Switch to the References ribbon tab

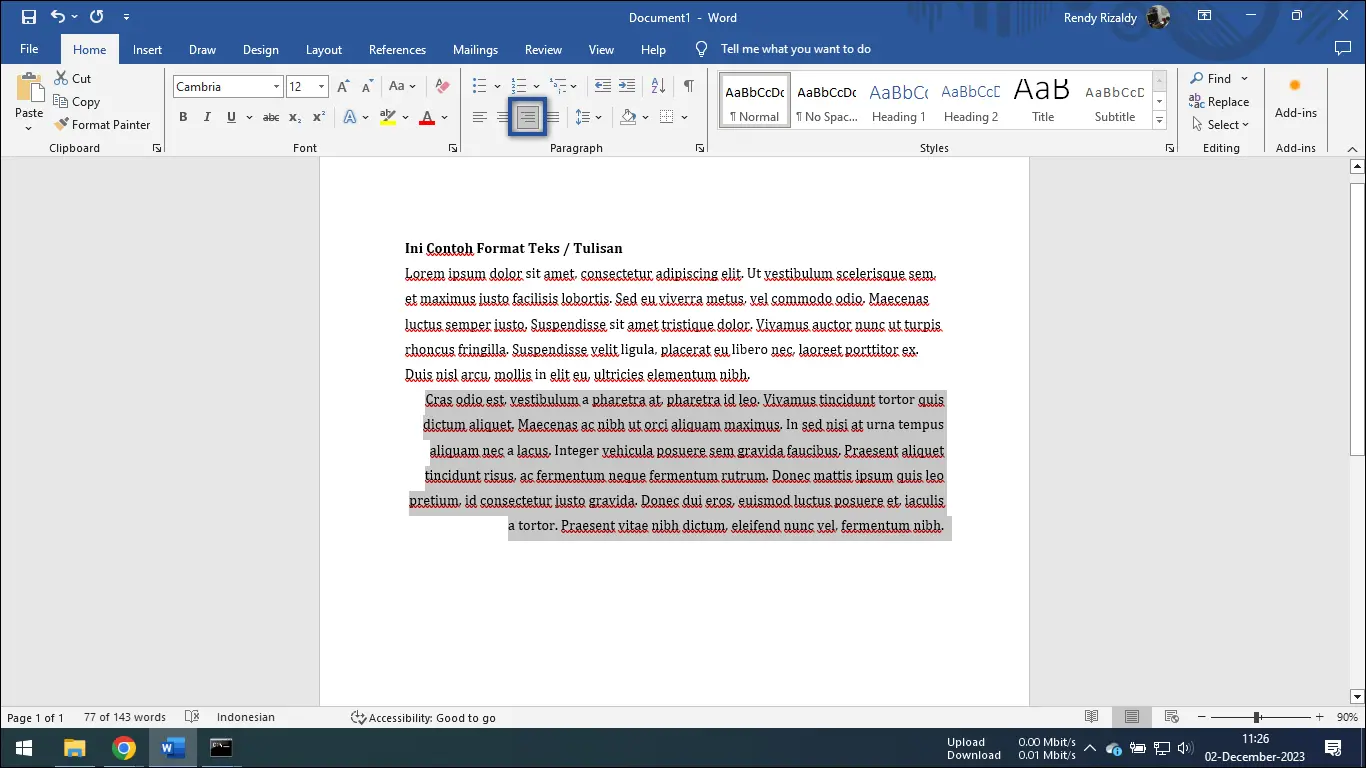(x=397, y=49)
